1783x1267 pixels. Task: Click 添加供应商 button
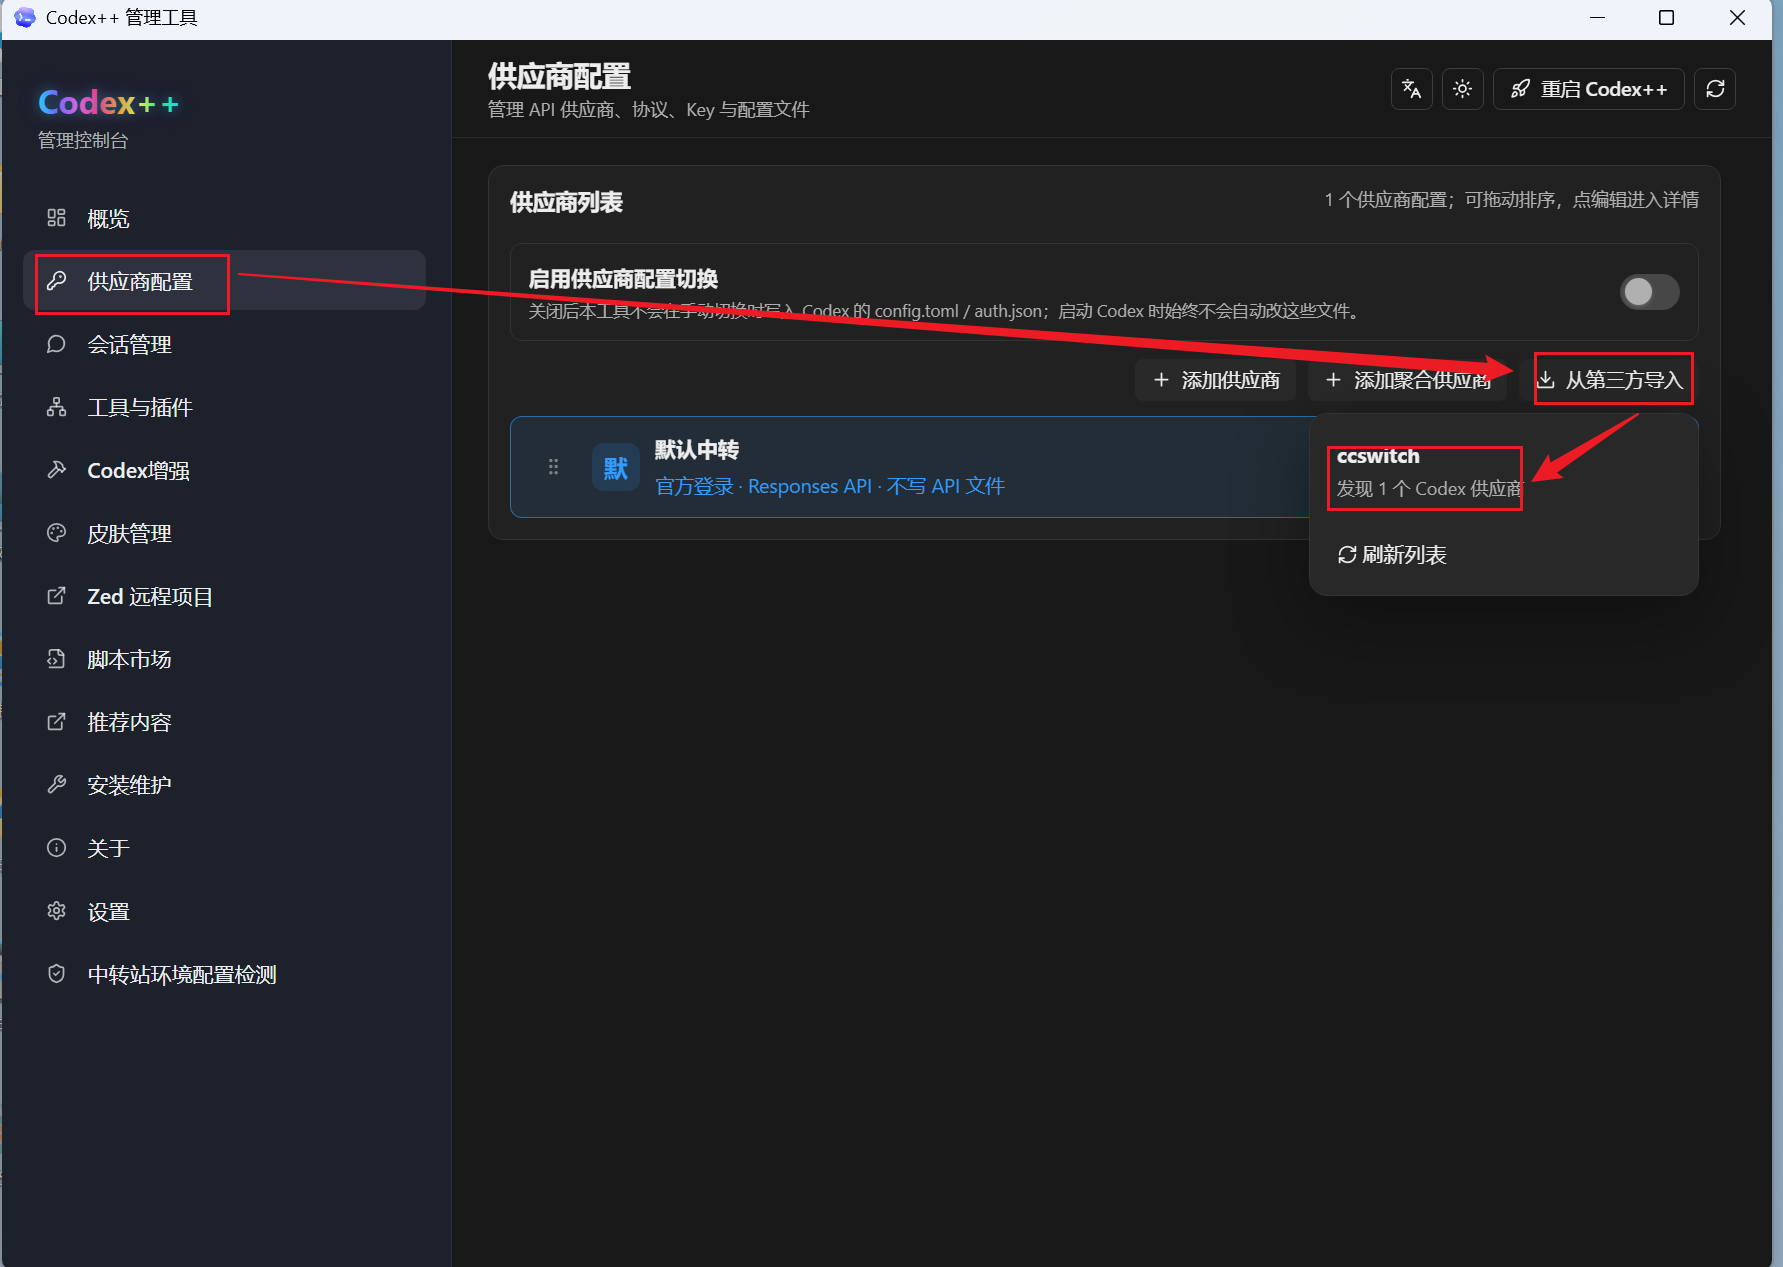(1216, 380)
